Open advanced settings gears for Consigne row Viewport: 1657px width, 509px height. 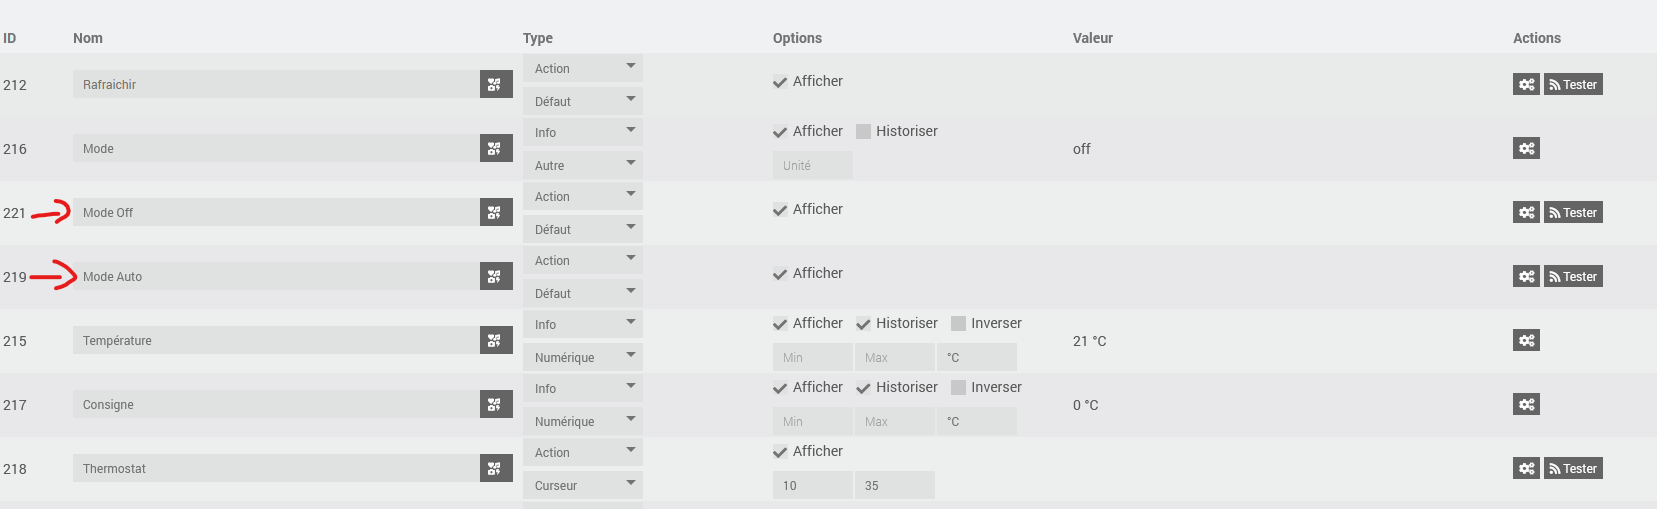pyautogui.click(x=1526, y=404)
